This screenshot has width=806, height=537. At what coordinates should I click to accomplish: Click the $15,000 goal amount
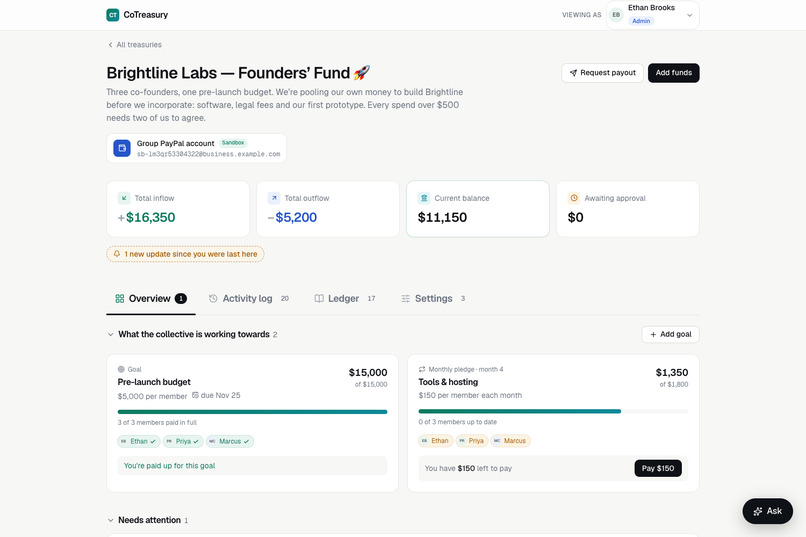click(368, 372)
